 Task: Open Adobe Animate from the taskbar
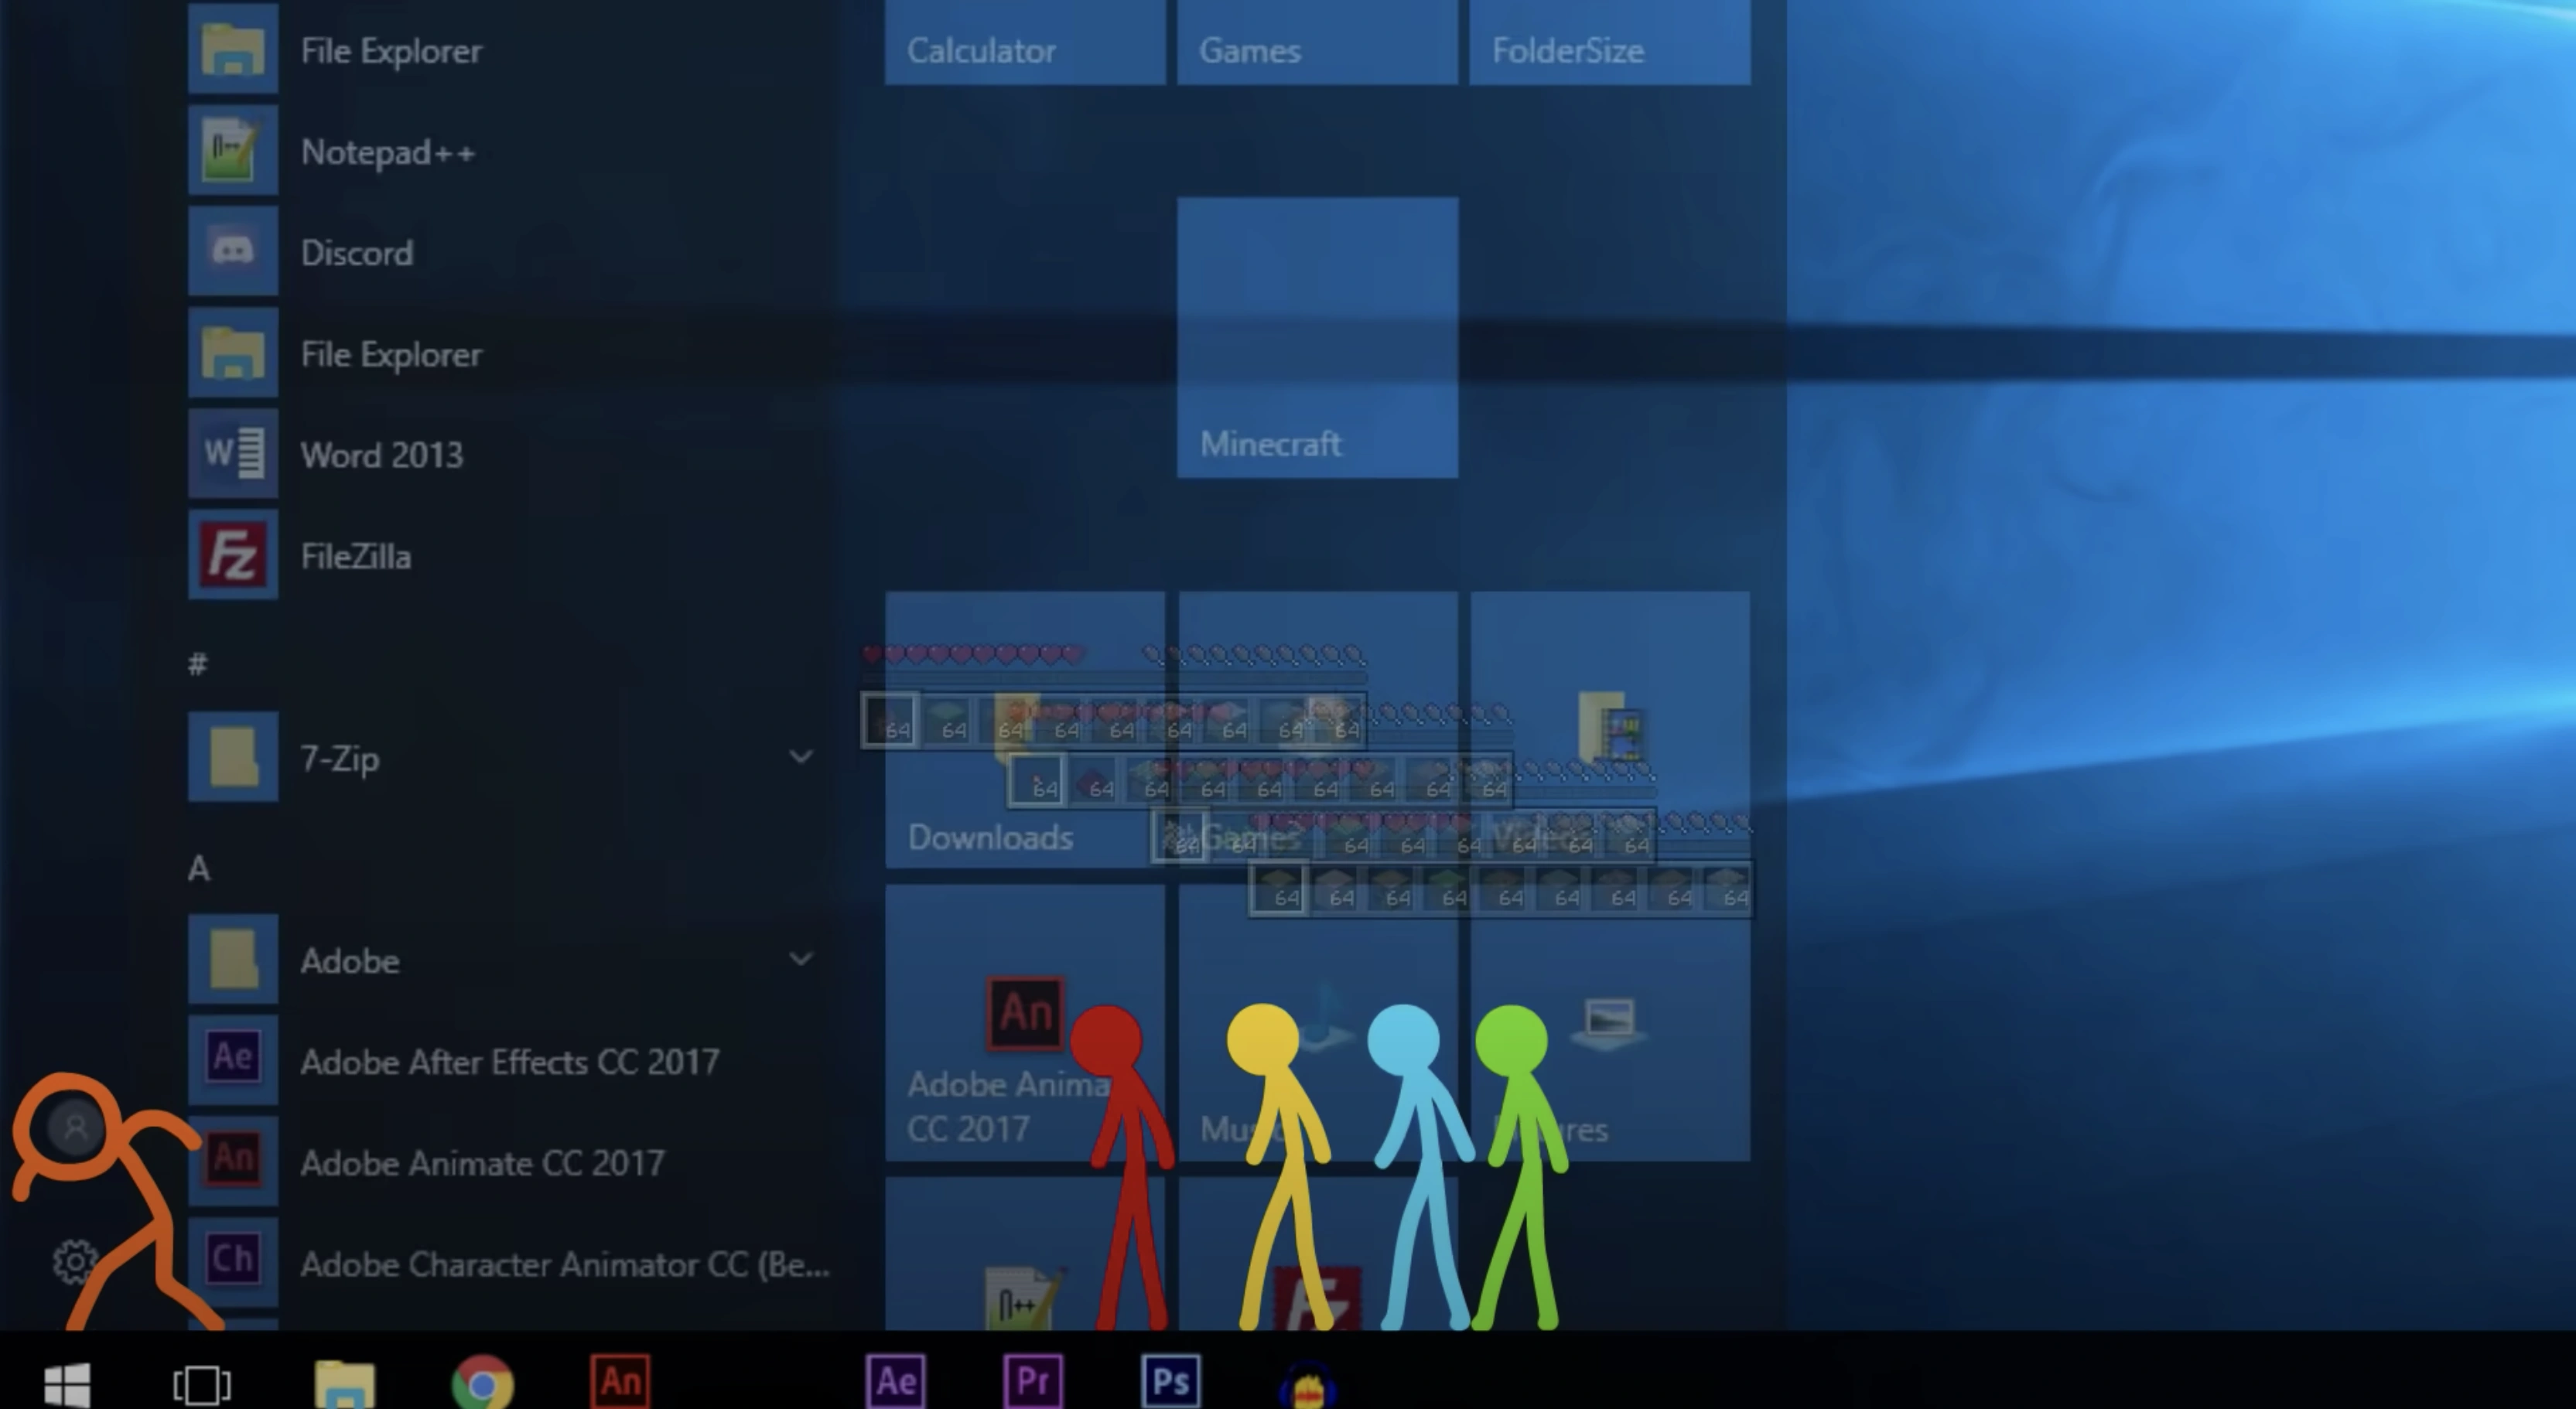(x=620, y=1382)
